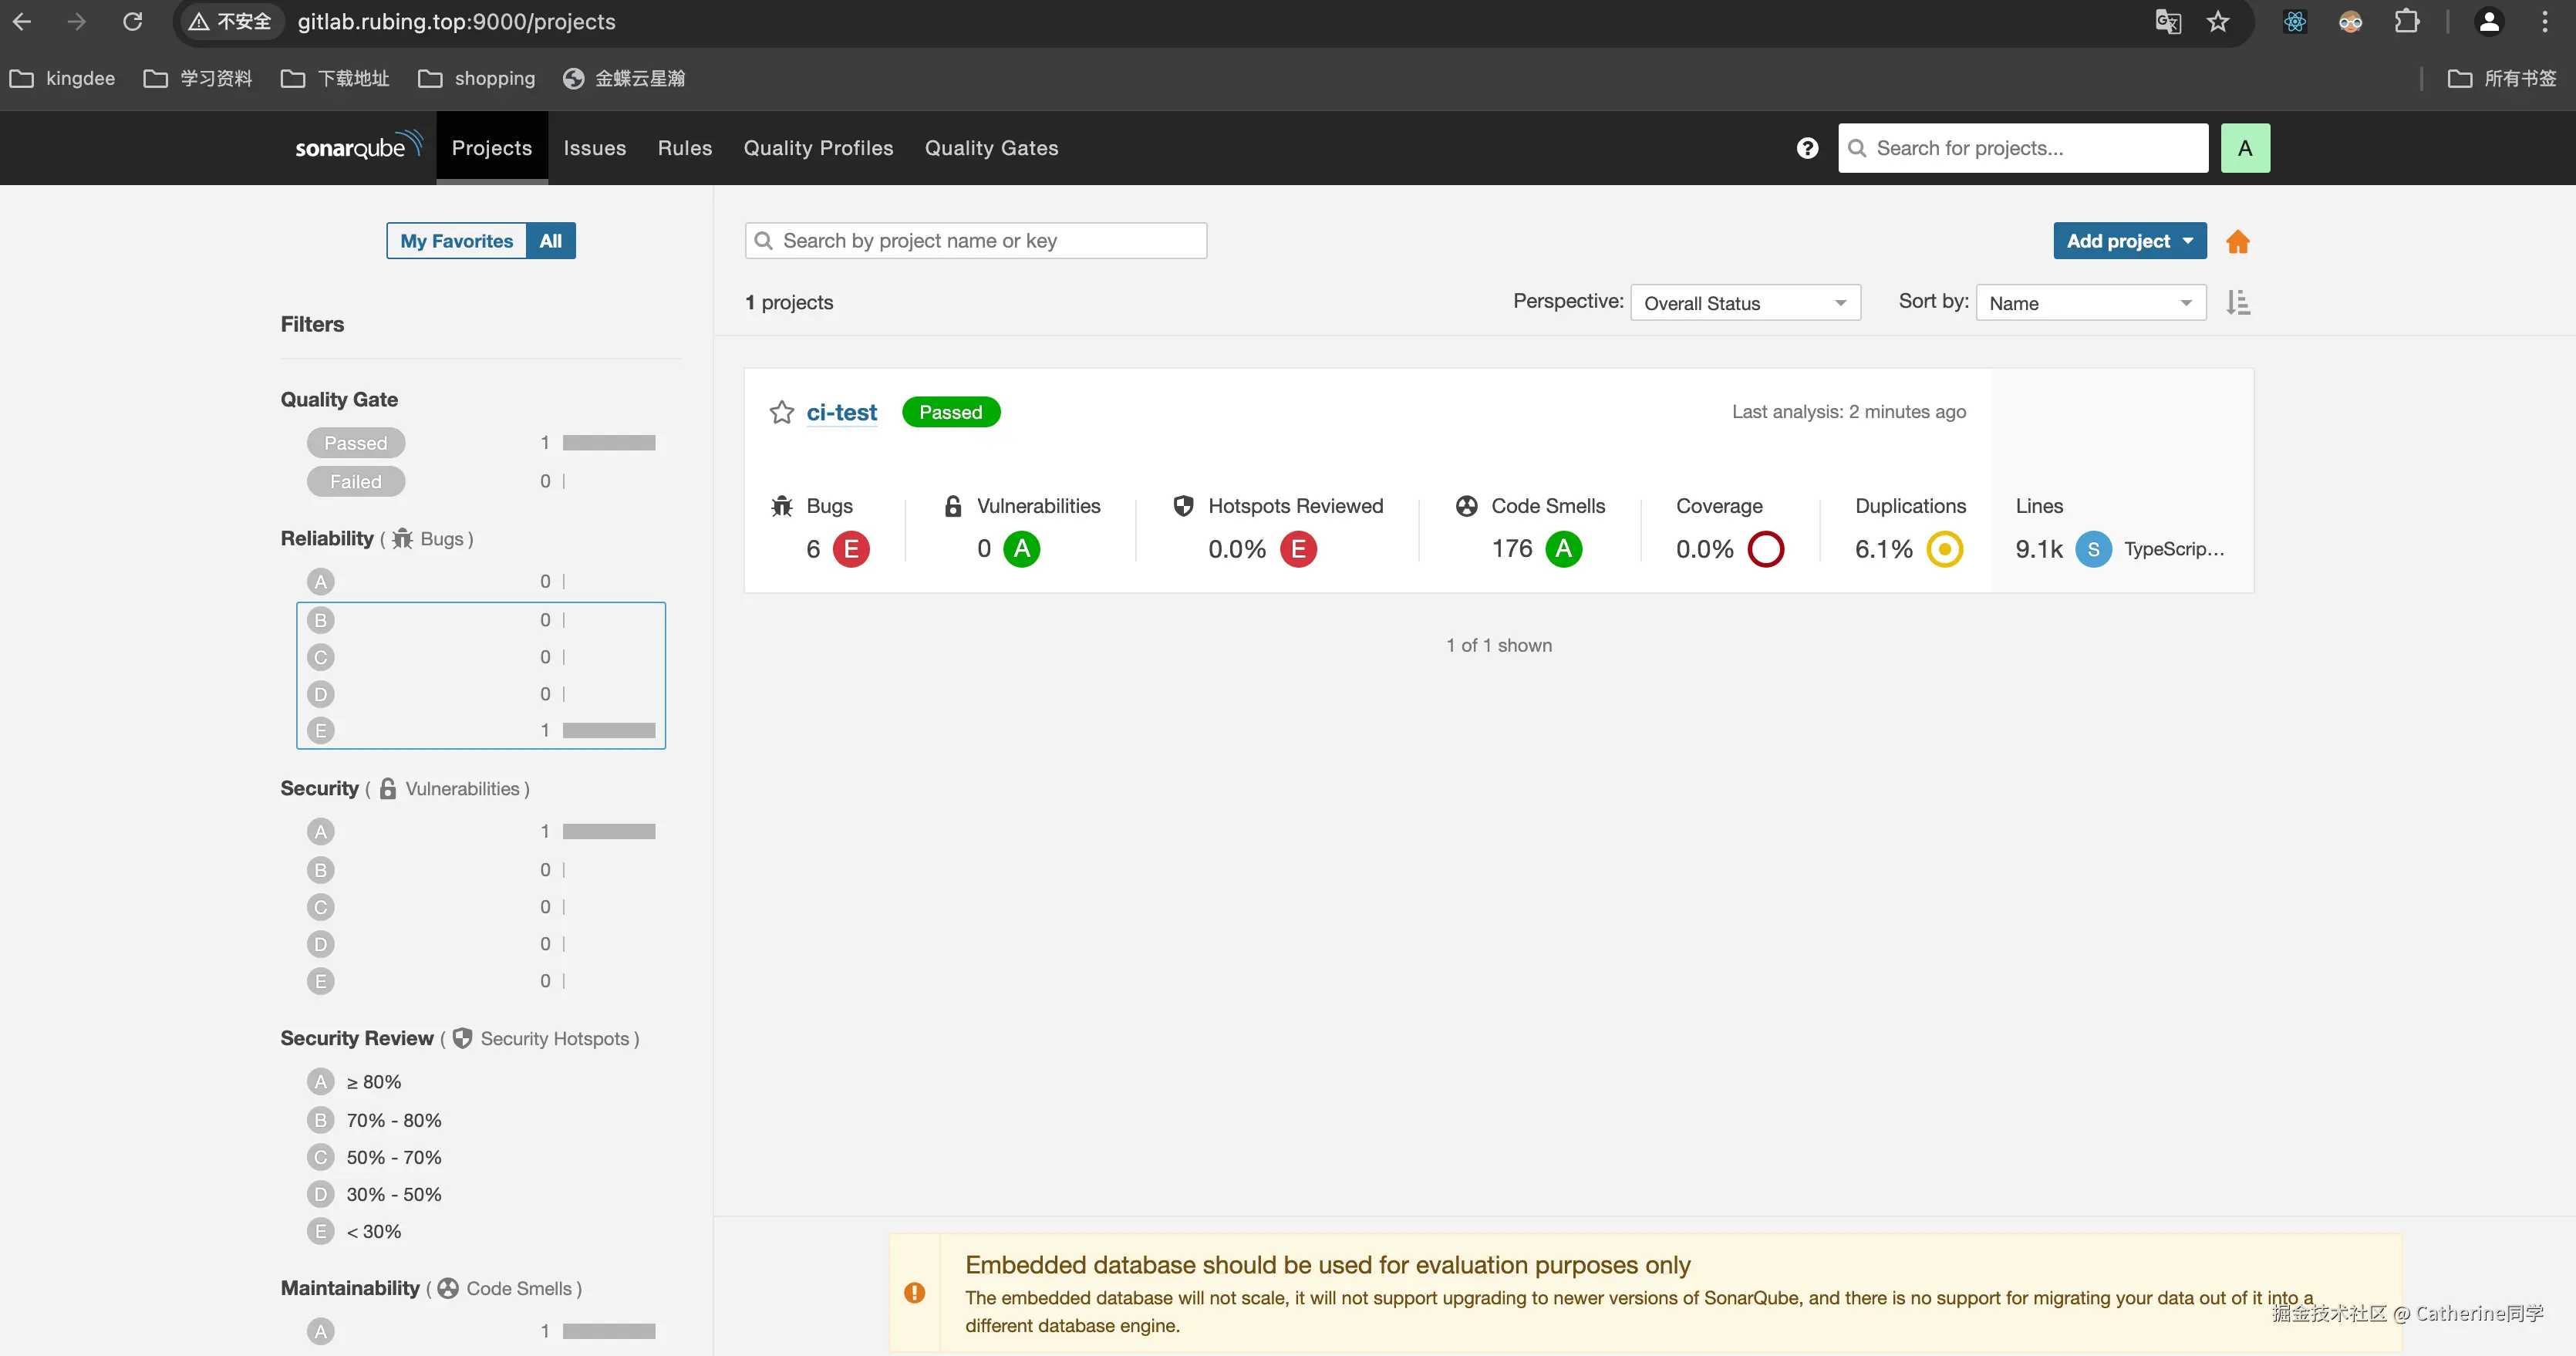Open browser extensions puzzle icon
The image size is (2576, 1356).
(x=2406, y=22)
